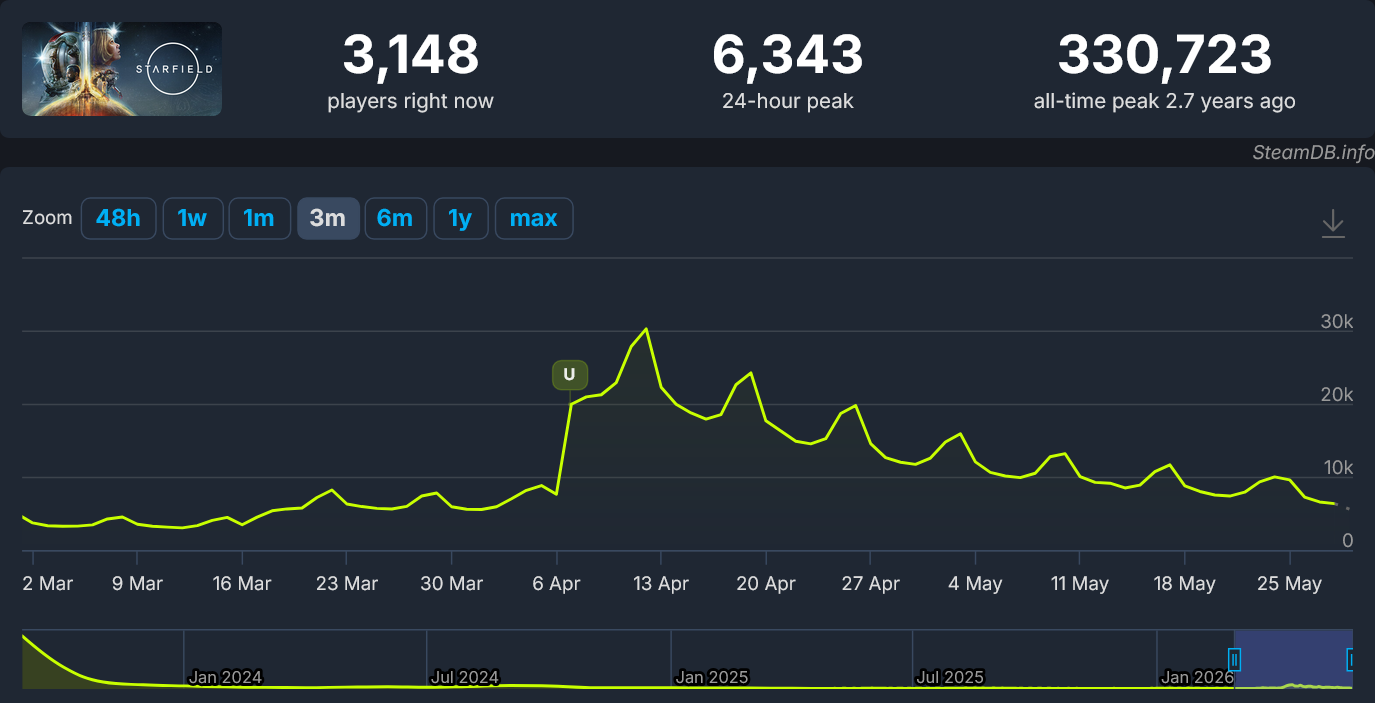Image resolution: width=1375 pixels, height=703 pixels.
Task: Open the chart download menu icon
Action: 1332,222
